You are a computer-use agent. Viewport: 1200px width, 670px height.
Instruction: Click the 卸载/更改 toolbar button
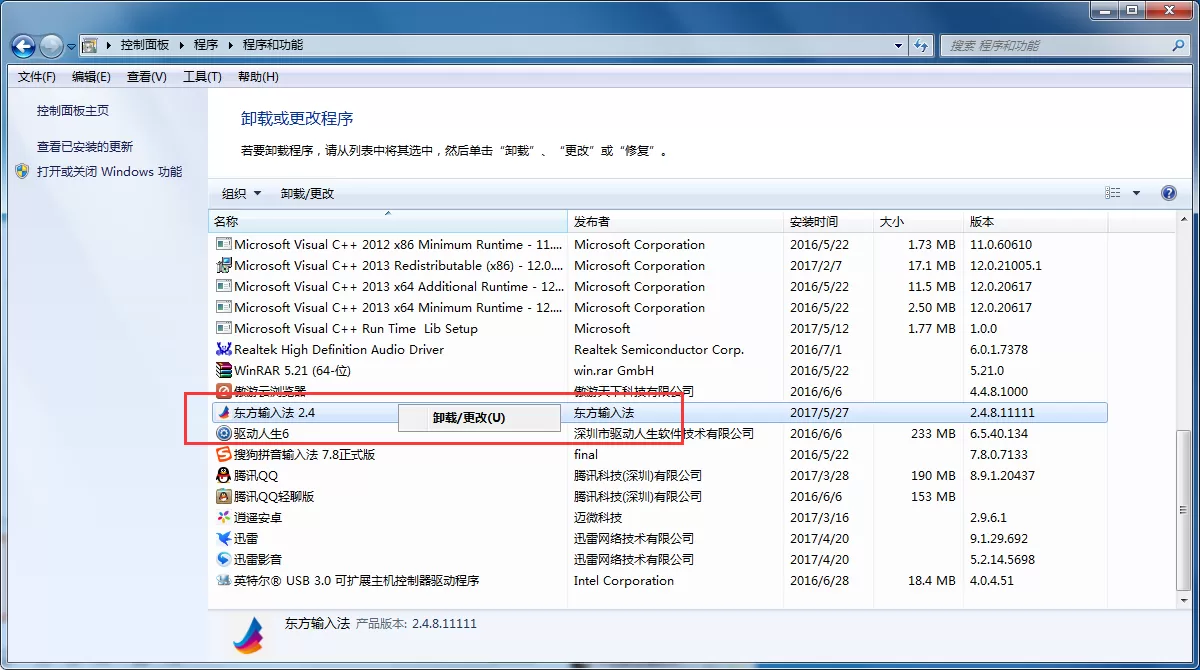pyautogui.click(x=307, y=193)
